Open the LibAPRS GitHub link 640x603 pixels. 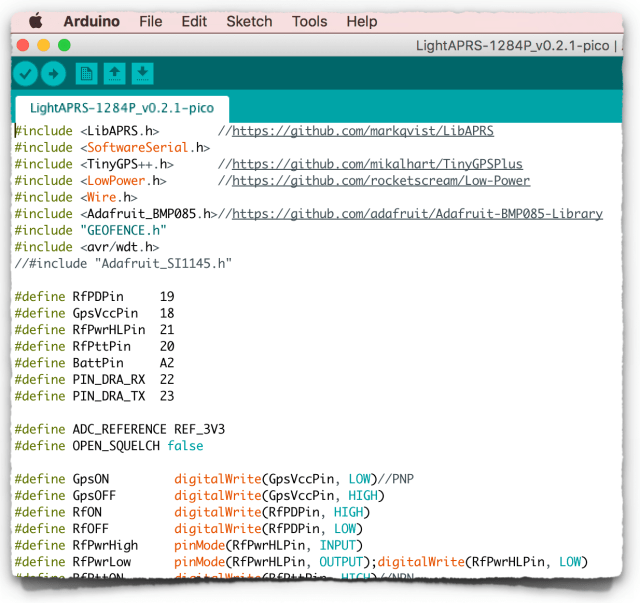[x=363, y=131]
